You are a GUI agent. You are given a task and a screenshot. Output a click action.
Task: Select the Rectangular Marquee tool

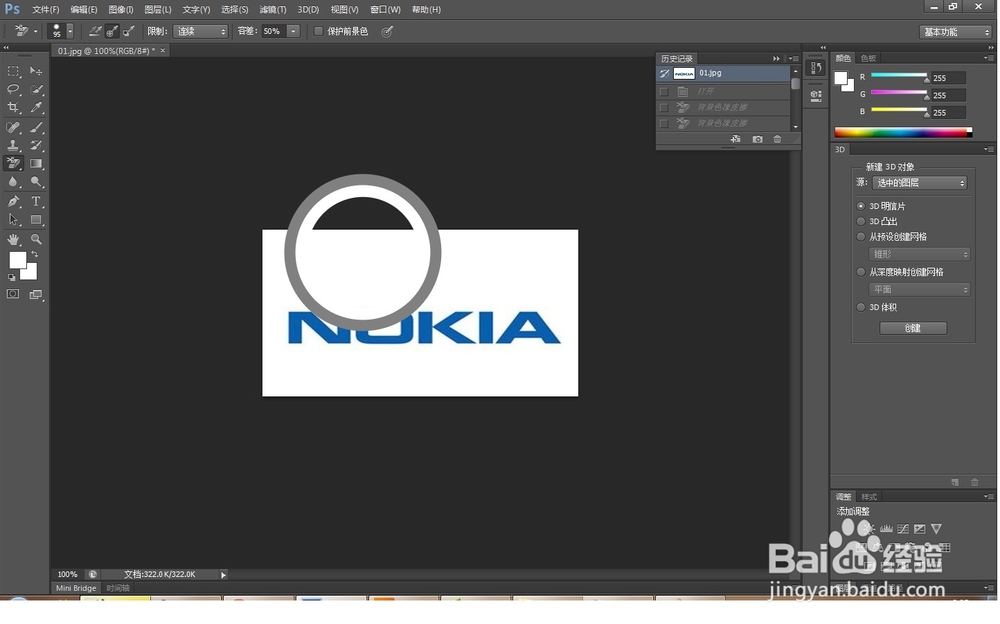point(13,71)
